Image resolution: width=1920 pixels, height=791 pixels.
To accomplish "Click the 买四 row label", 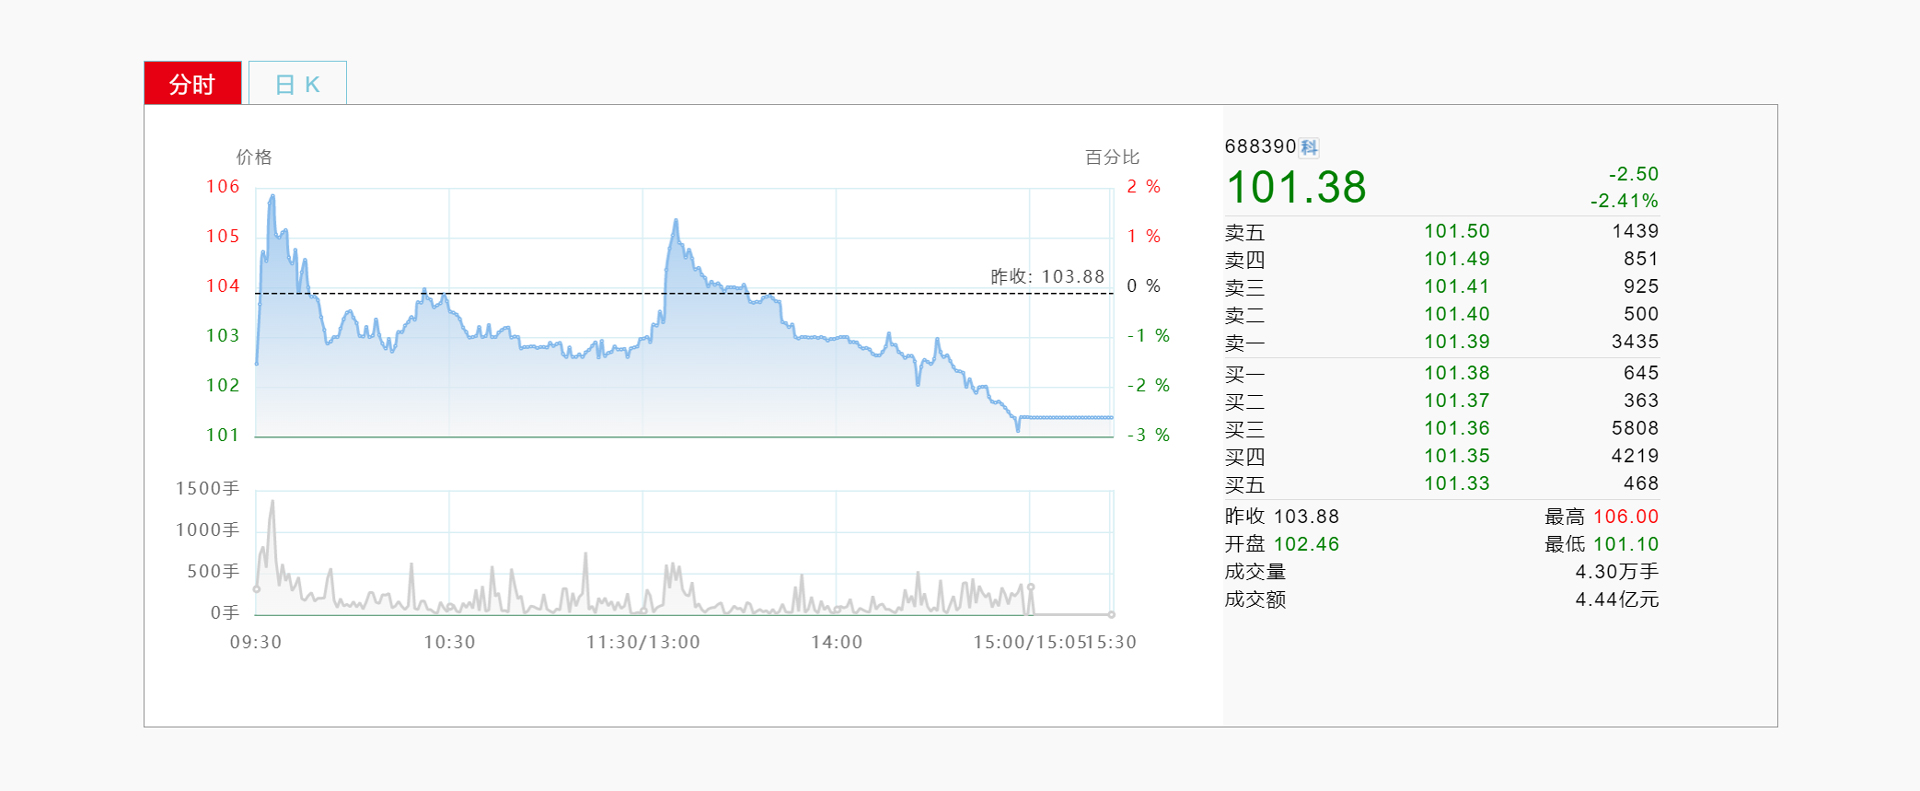I will point(1245,457).
